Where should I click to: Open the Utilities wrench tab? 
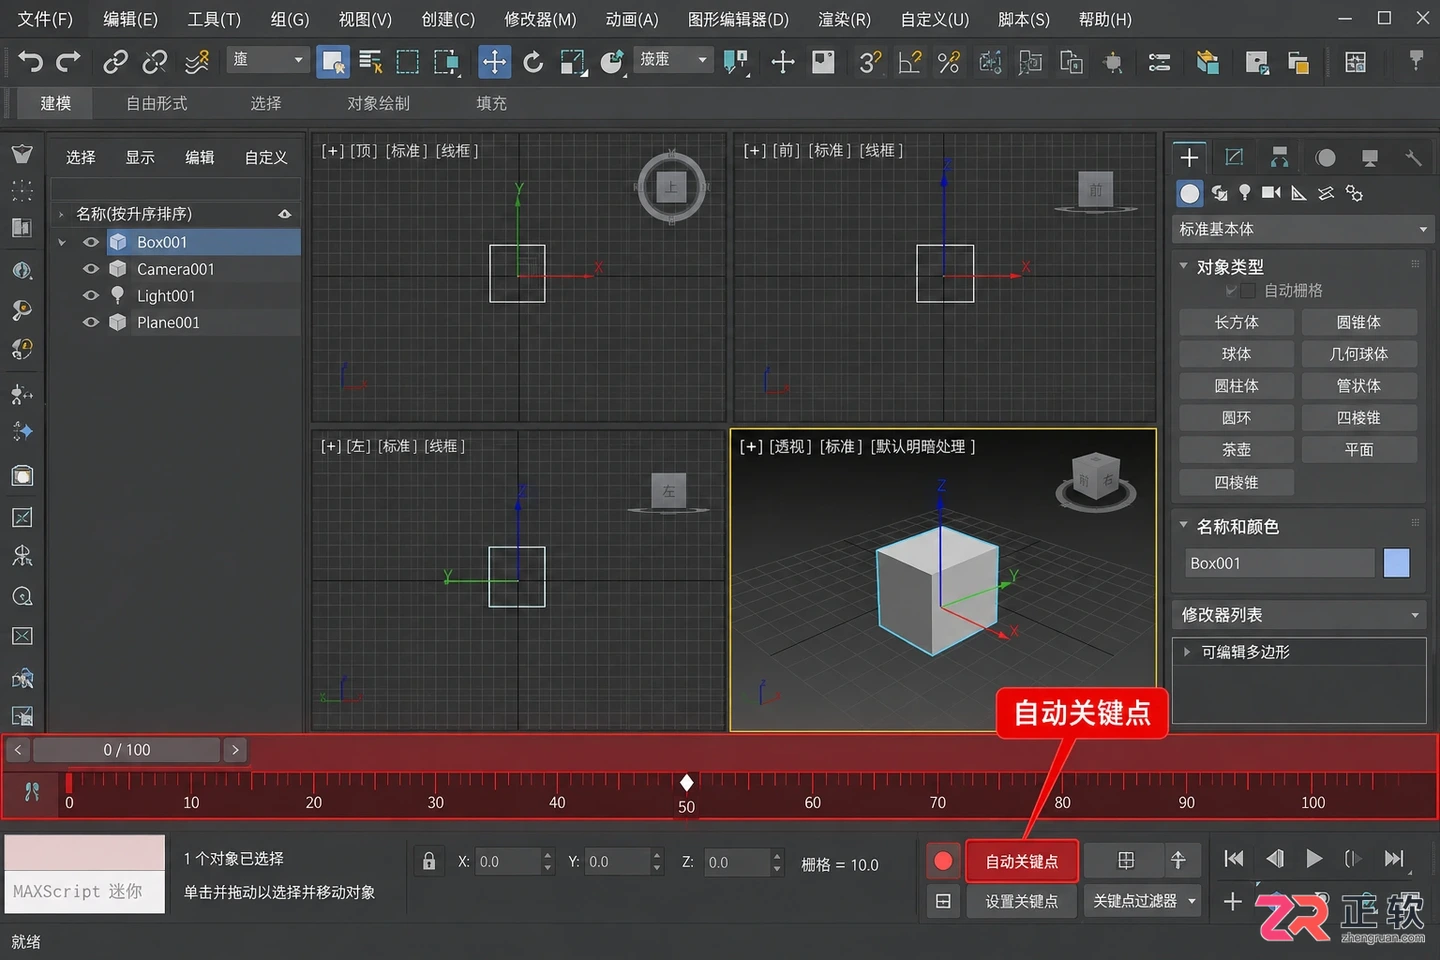click(x=1413, y=157)
